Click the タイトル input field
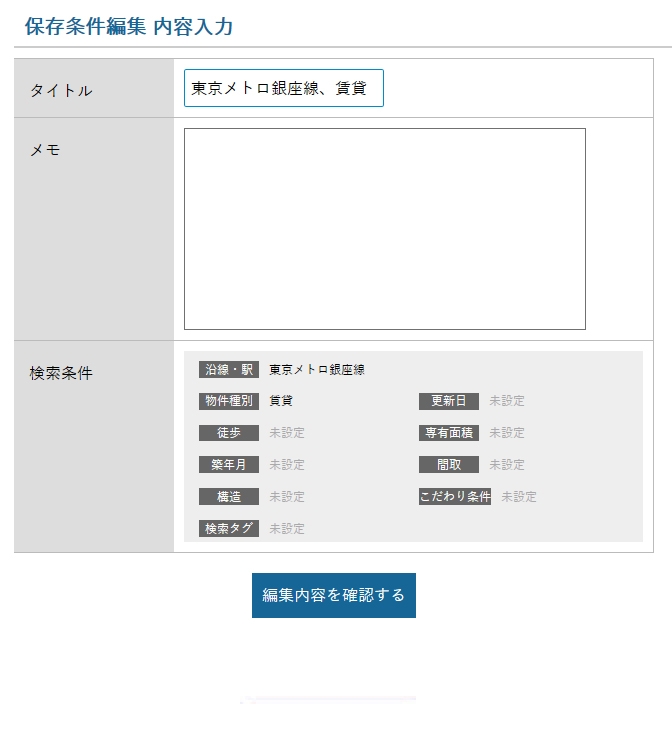 coord(283,88)
